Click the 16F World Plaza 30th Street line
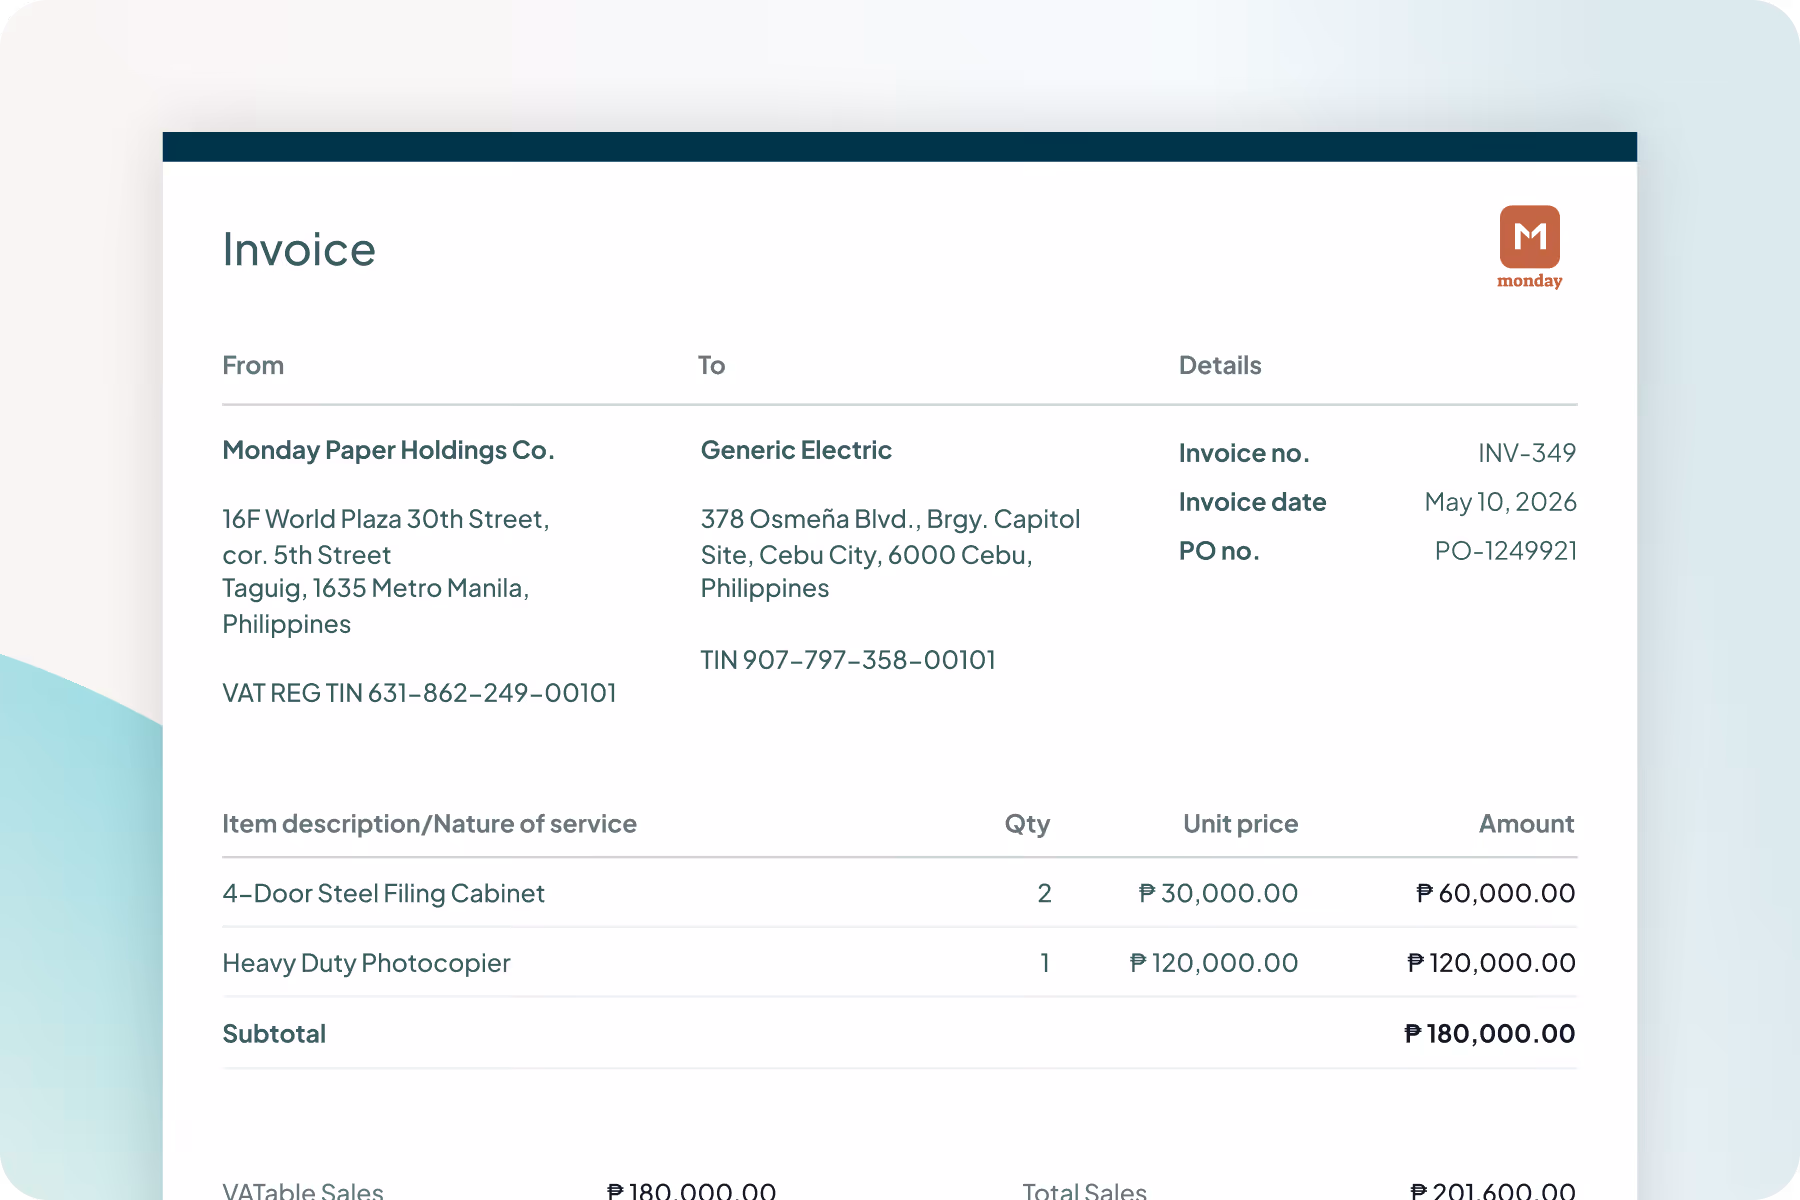Image resolution: width=1800 pixels, height=1200 pixels. (386, 519)
